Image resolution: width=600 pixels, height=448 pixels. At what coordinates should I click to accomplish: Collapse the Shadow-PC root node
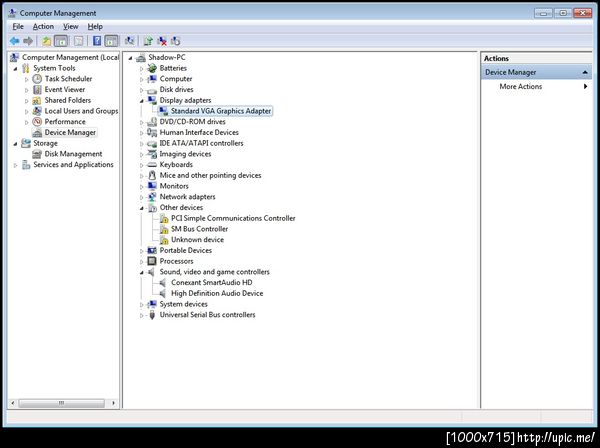(x=130, y=58)
